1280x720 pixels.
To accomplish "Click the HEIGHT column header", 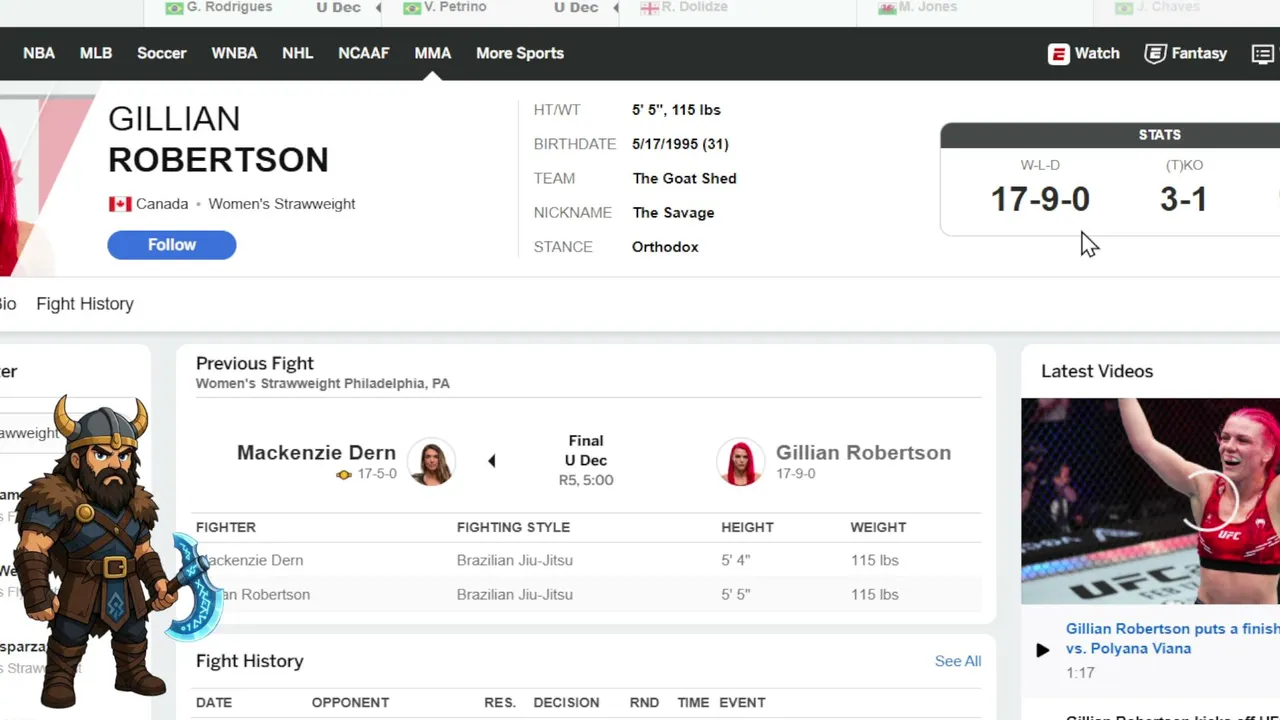I will [x=747, y=527].
